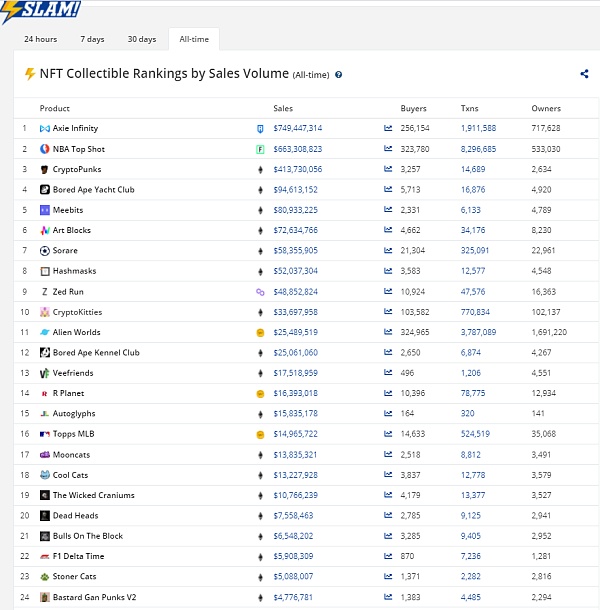Open Sorare sales chart icon
600x610 pixels.
[x=388, y=251]
